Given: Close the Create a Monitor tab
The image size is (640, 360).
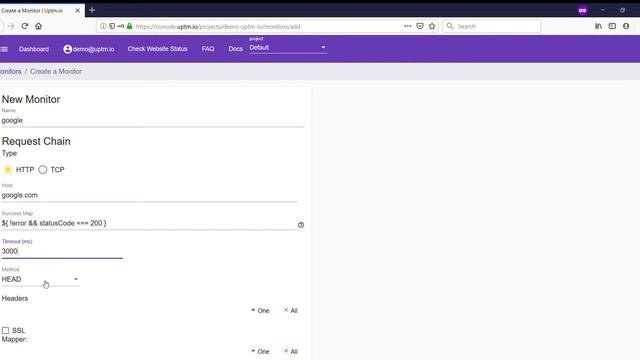Looking at the screenshot, I should click(x=78, y=11).
